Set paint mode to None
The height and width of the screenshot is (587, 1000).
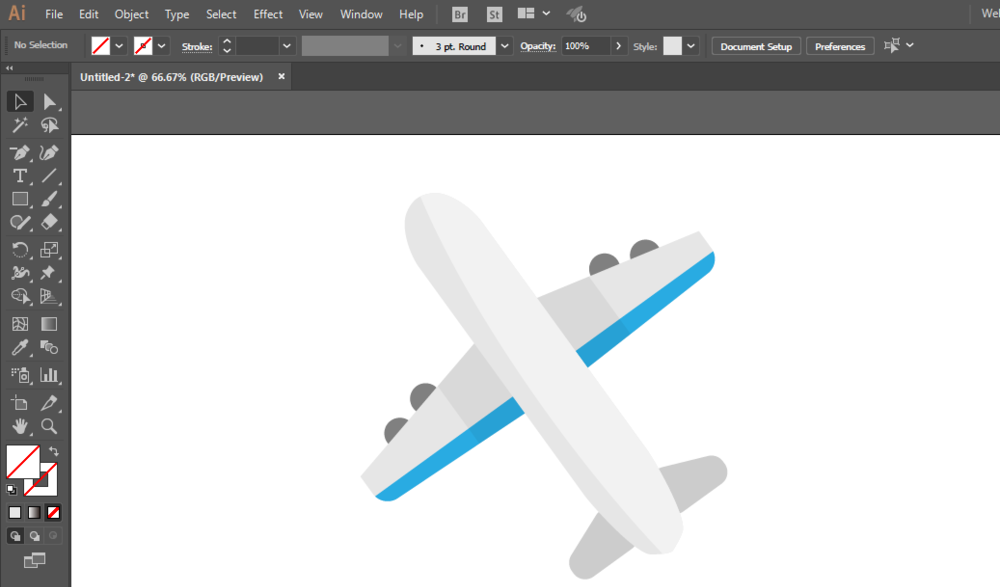pos(54,512)
